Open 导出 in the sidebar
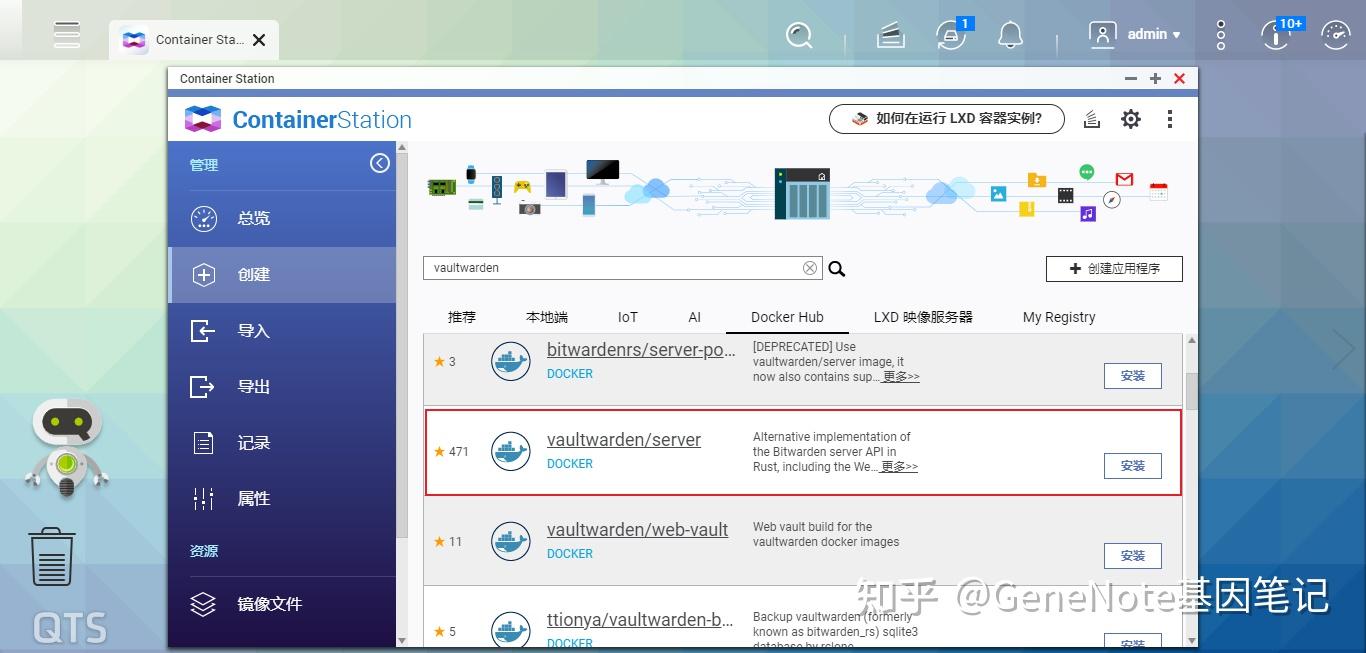Screen dimensions: 1366x653 point(282,386)
